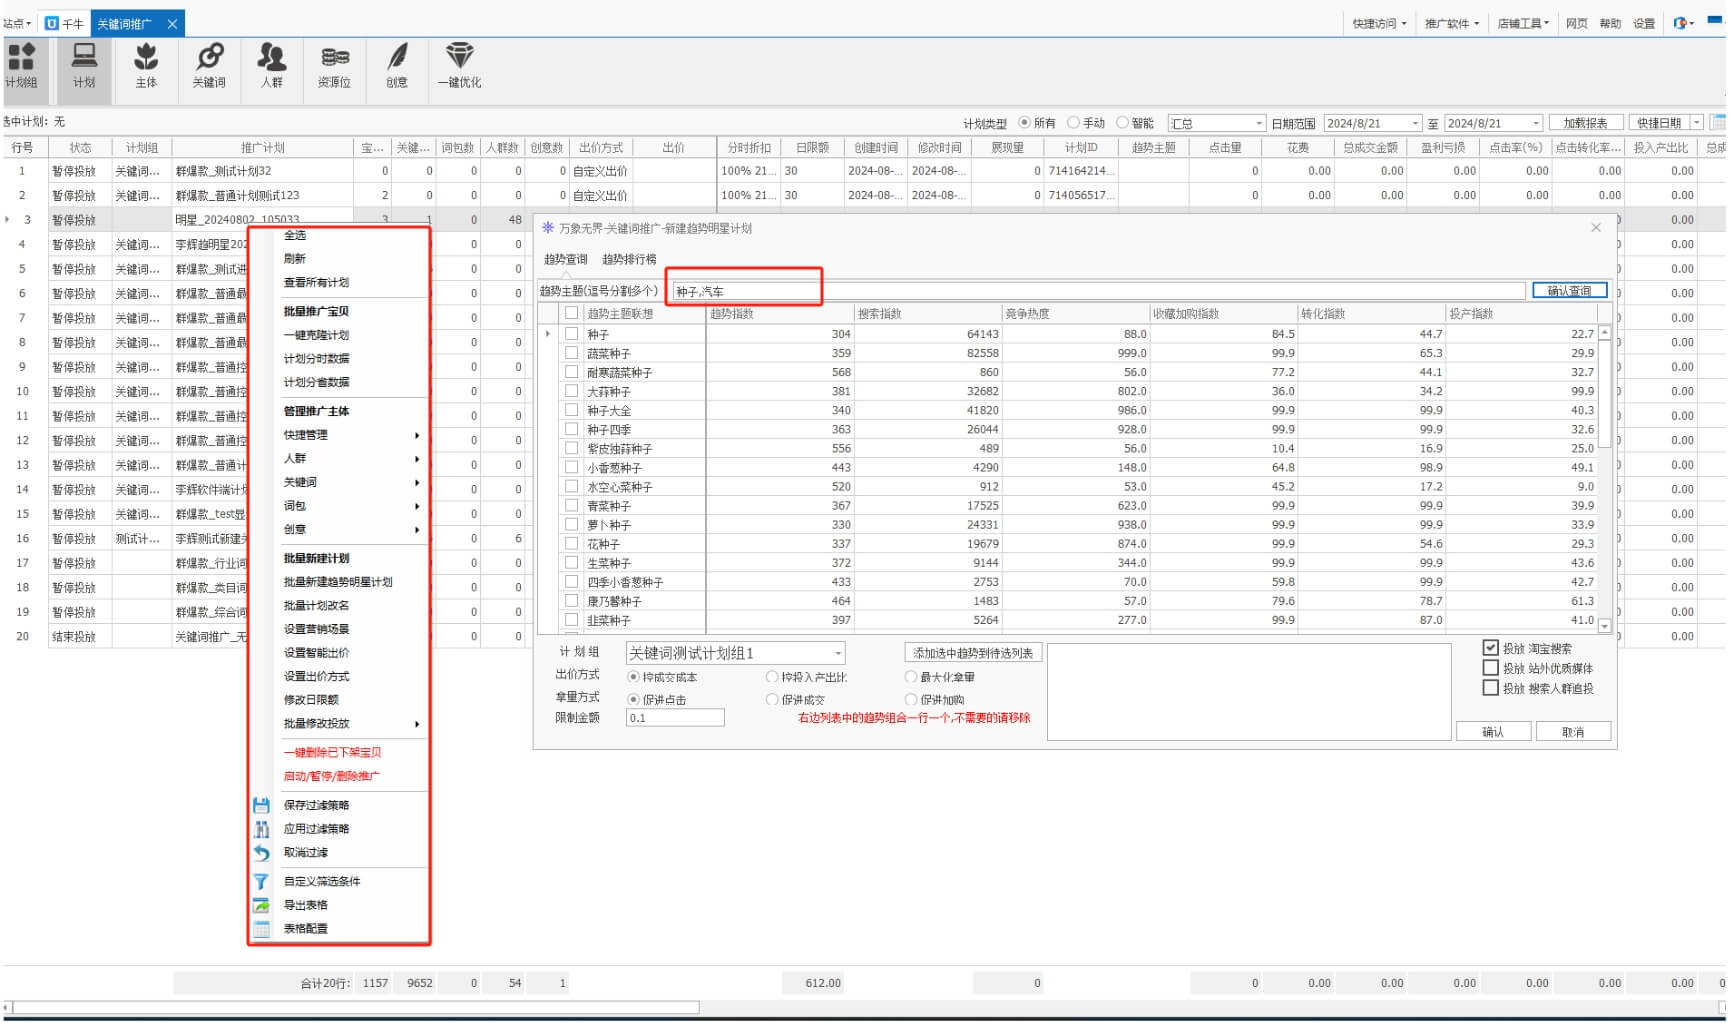Click the 应用过滤策略 icon
Image resolution: width=1731 pixels, height=1023 pixels.
[x=261, y=829]
